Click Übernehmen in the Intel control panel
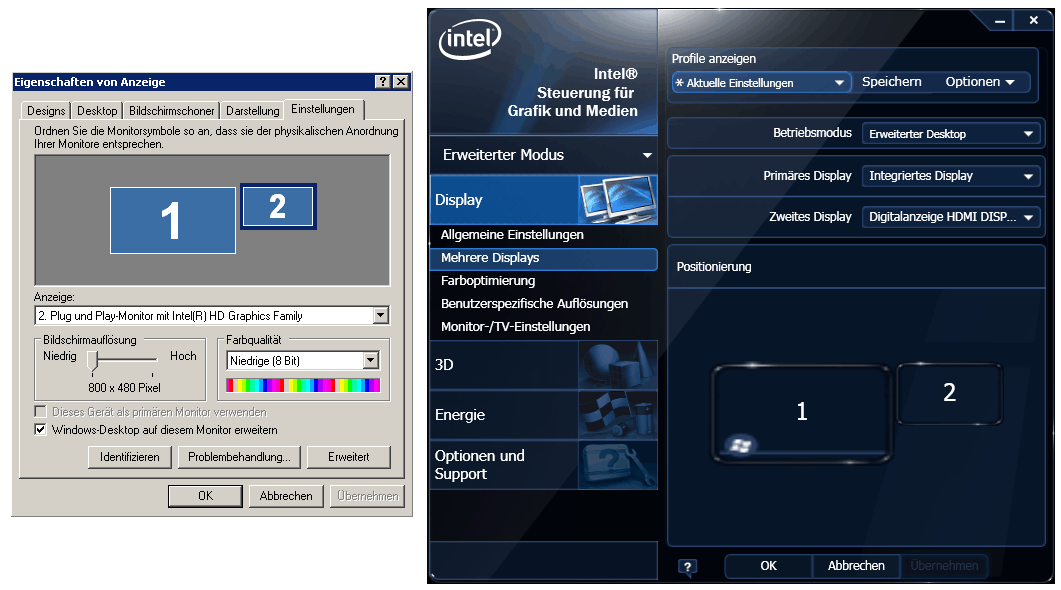The width and height of the screenshot is (1061, 590). point(944,566)
